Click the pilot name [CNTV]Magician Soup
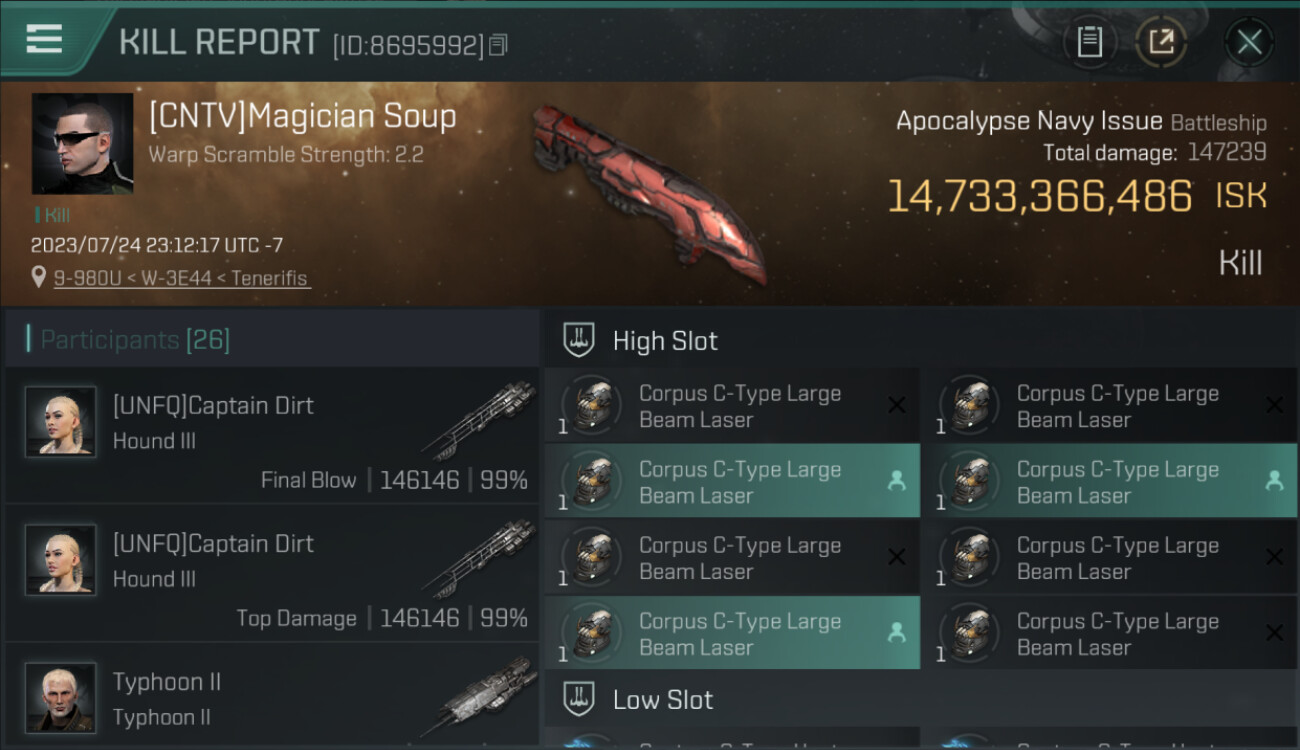 (x=302, y=116)
